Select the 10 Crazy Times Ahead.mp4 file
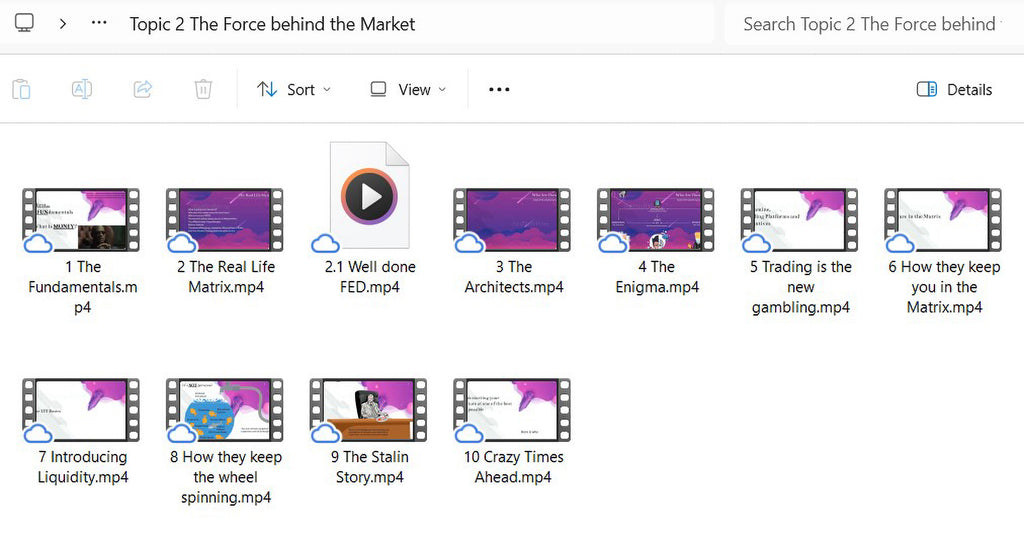1024x544 pixels. [513, 432]
